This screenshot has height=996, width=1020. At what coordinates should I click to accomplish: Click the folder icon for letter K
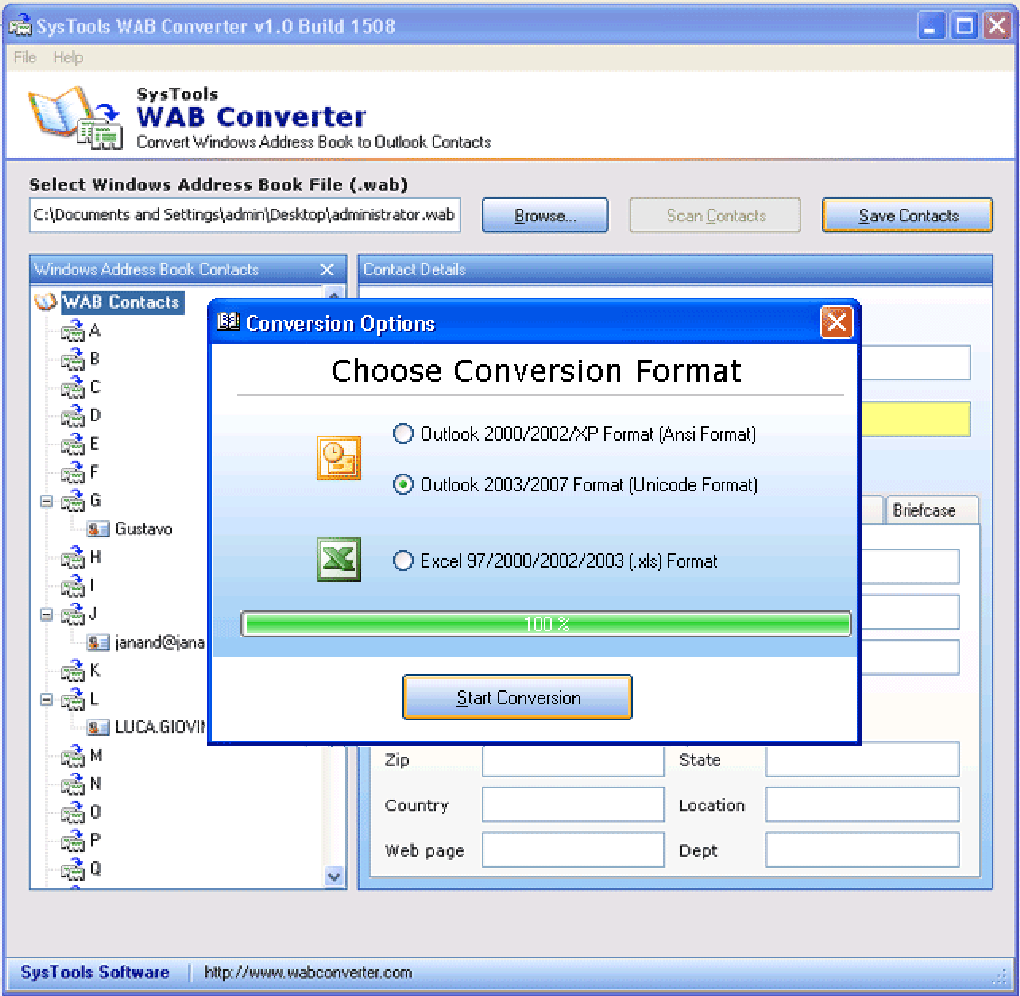(x=73, y=671)
